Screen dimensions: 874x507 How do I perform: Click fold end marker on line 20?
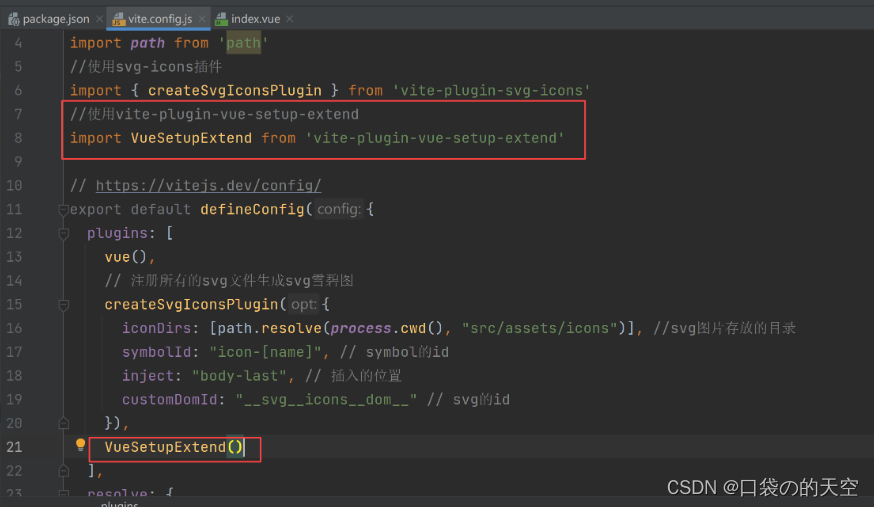64,423
